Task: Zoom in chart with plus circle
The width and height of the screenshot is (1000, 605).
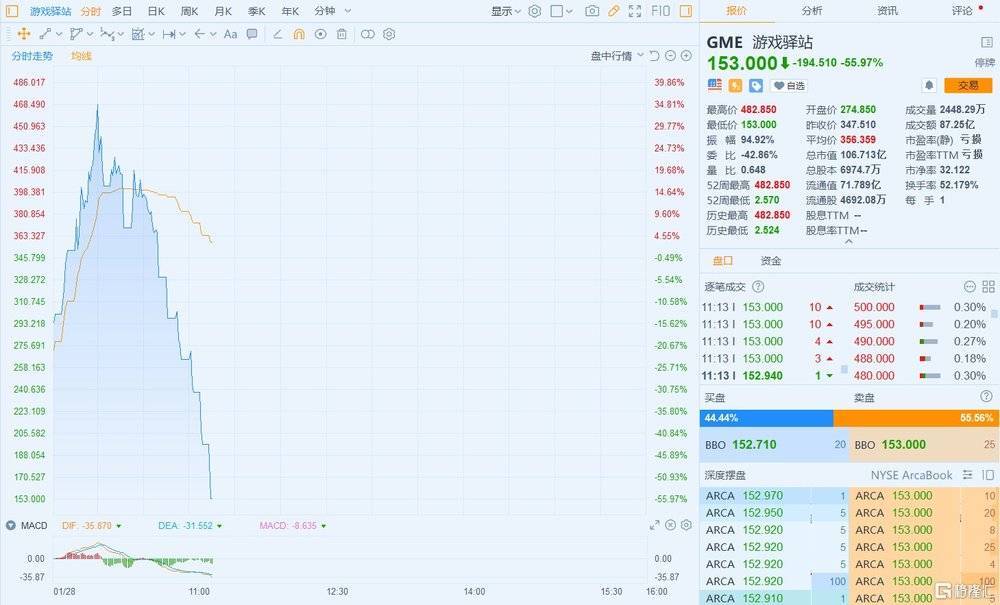Action: (686, 55)
